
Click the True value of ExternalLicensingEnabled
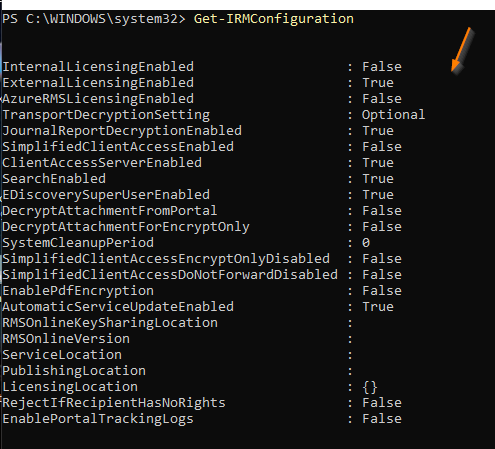click(x=378, y=83)
